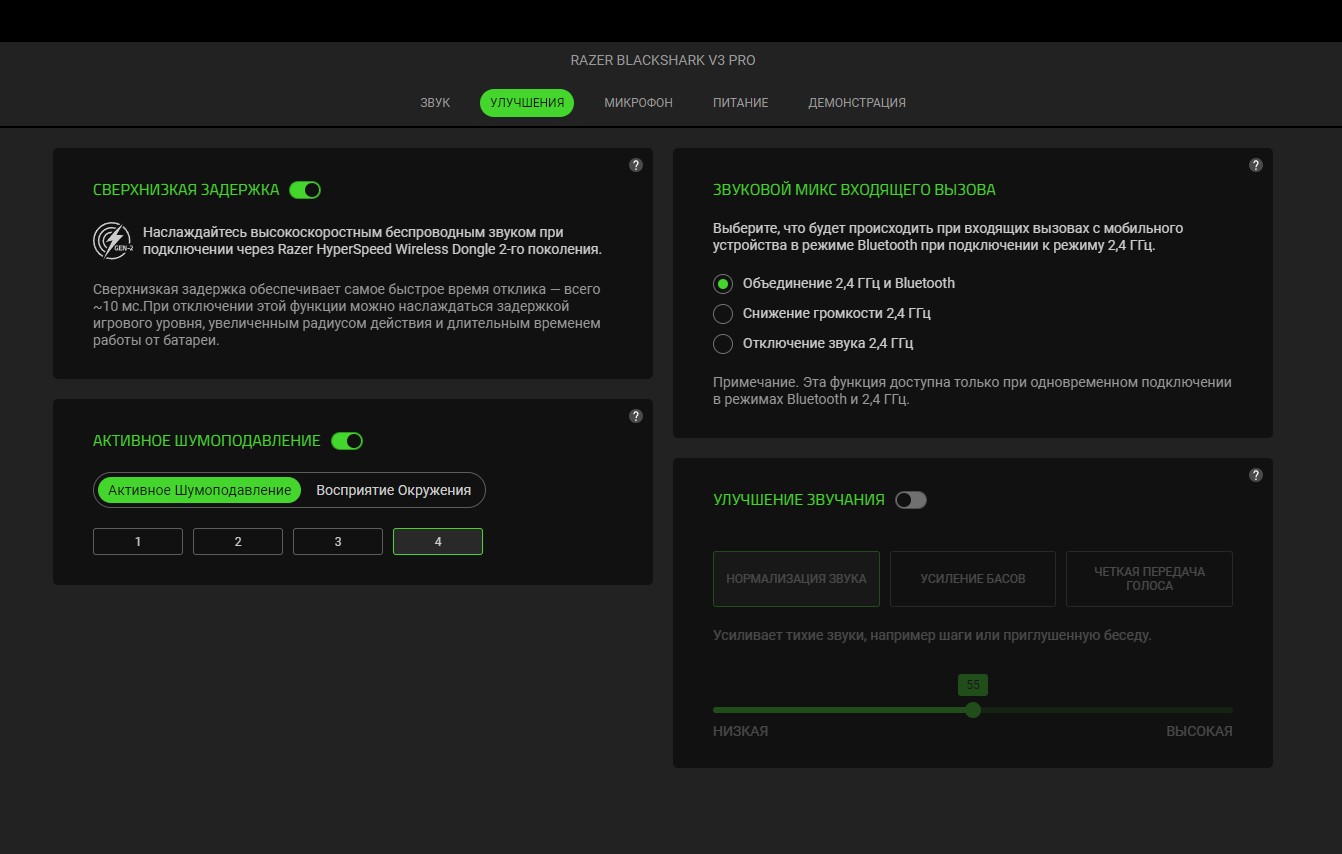1342x854 pixels.
Task: Enable Улучшение звучания switch
Action: click(x=911, y=500)
